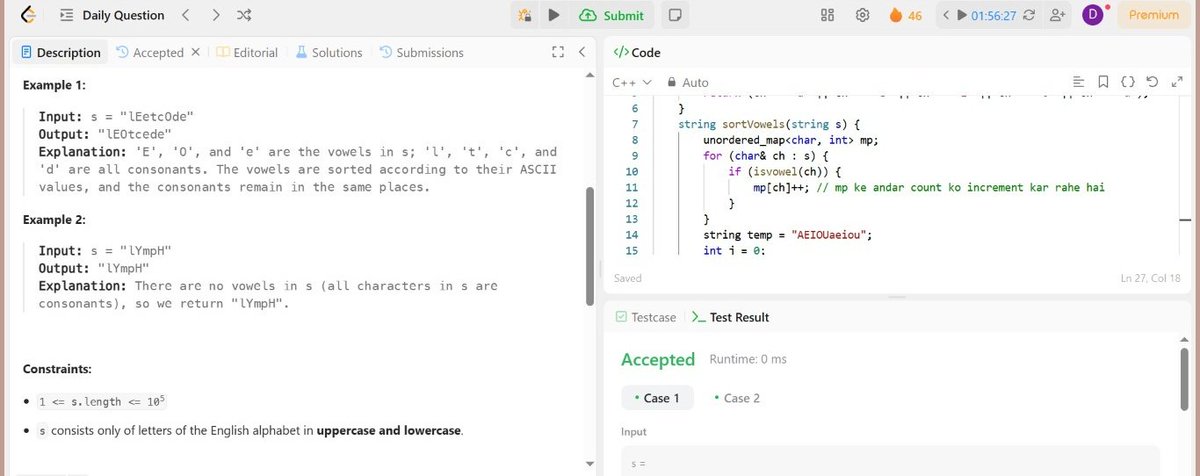This screenshot has height=476, width=1200.
Task: Click the Saved status text
Action: tap(627, 278)
